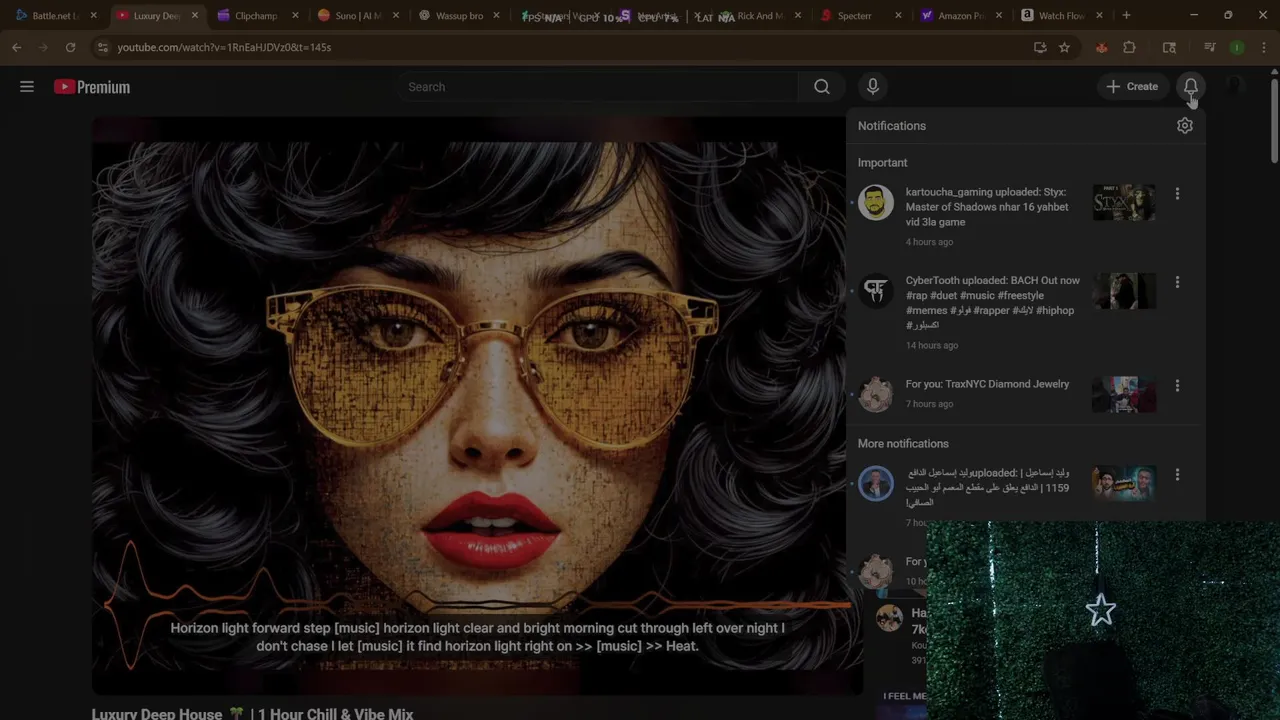This screenshot has height=720, width=1280.
Task: View site information icon in address bar
Action: click(102, 47)
